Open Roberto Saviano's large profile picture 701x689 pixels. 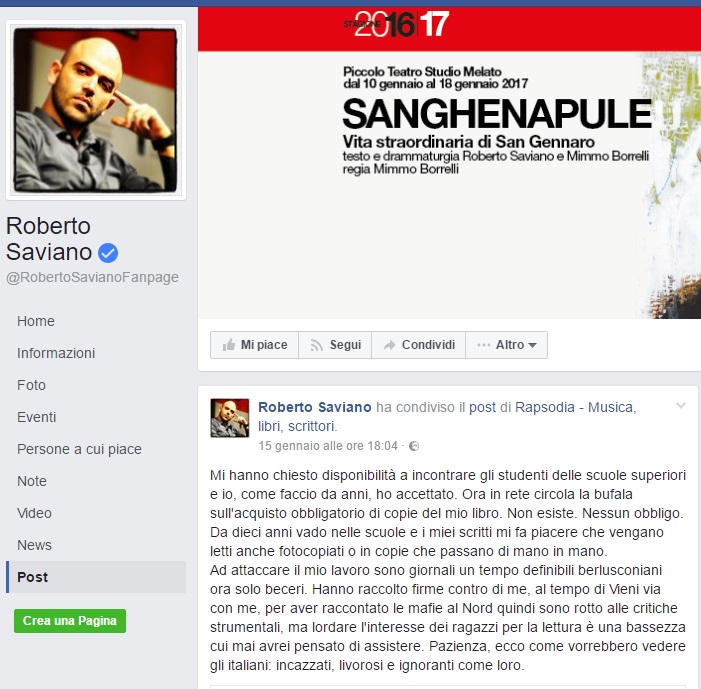(96, 110)
